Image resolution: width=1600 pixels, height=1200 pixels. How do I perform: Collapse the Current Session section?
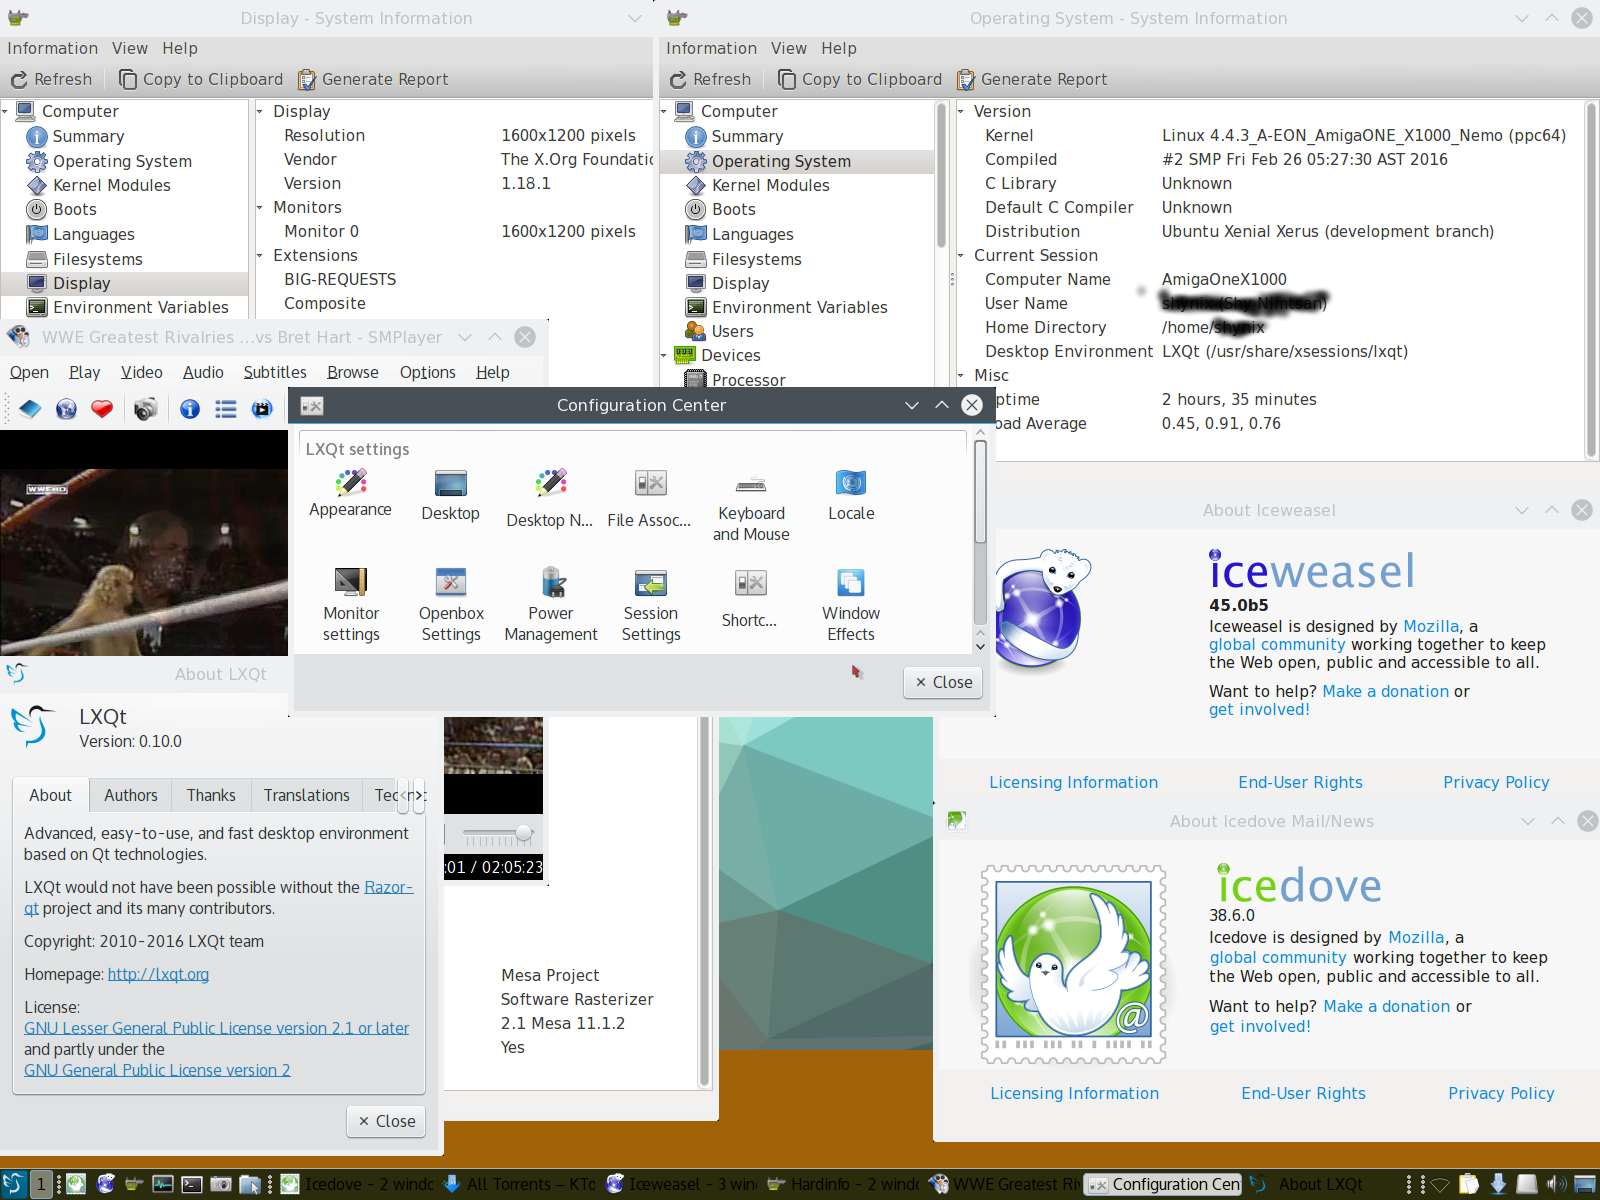[x=961, y=256]
